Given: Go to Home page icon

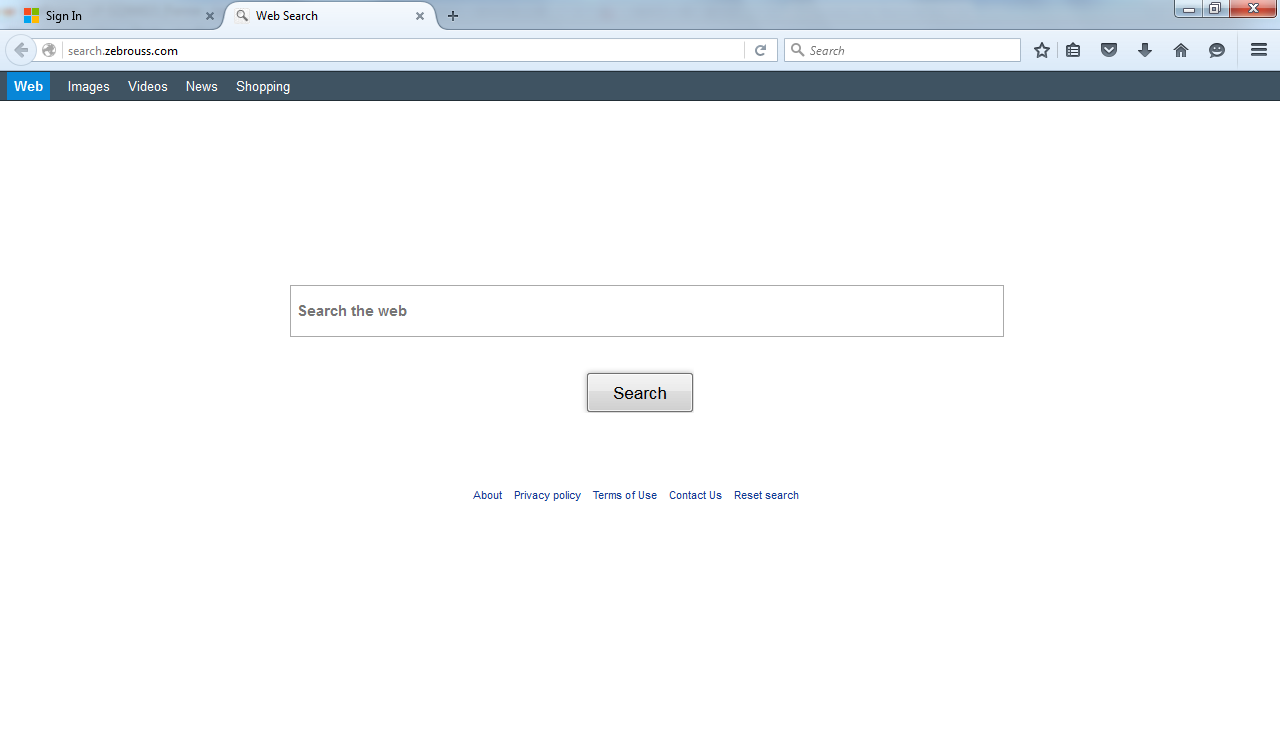Looking at the screenshot, I should (1181, 50).
